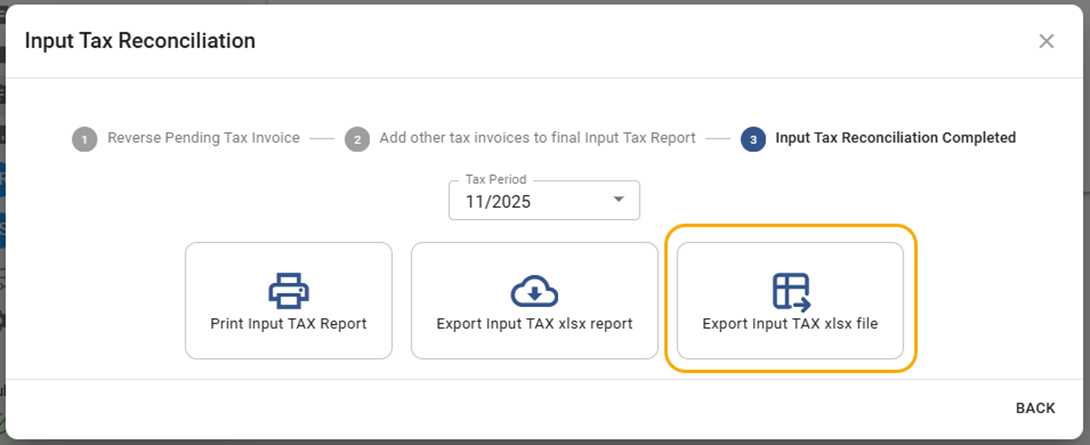1090x445 pixels.
Task: Close the Input Tax Reconciliation dialog
Action: (1046, 41)
